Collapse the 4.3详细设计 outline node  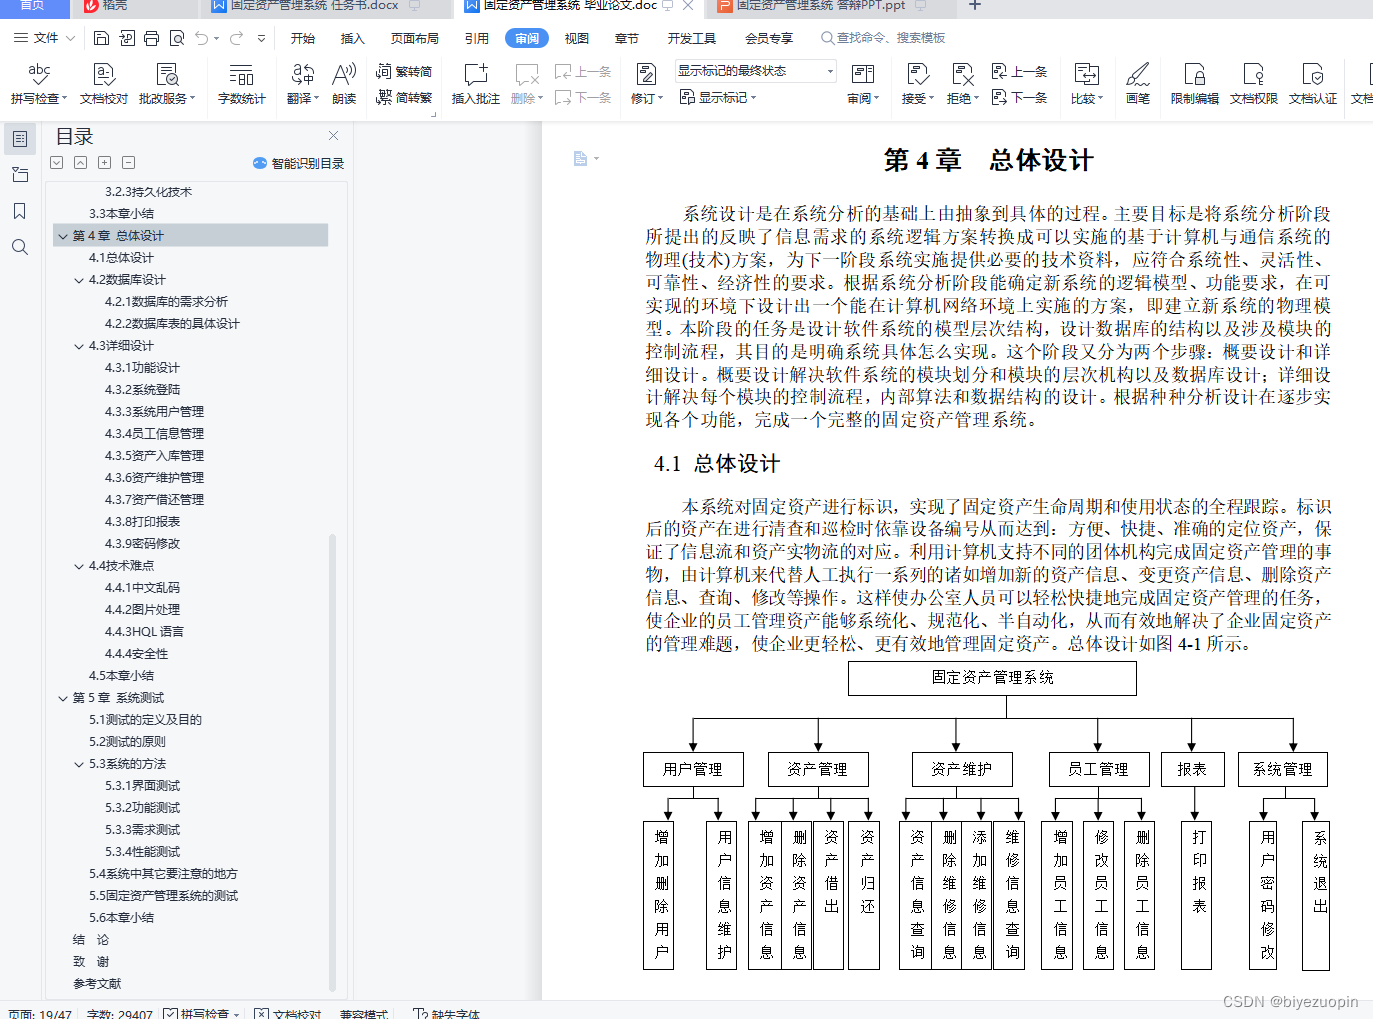79,346
